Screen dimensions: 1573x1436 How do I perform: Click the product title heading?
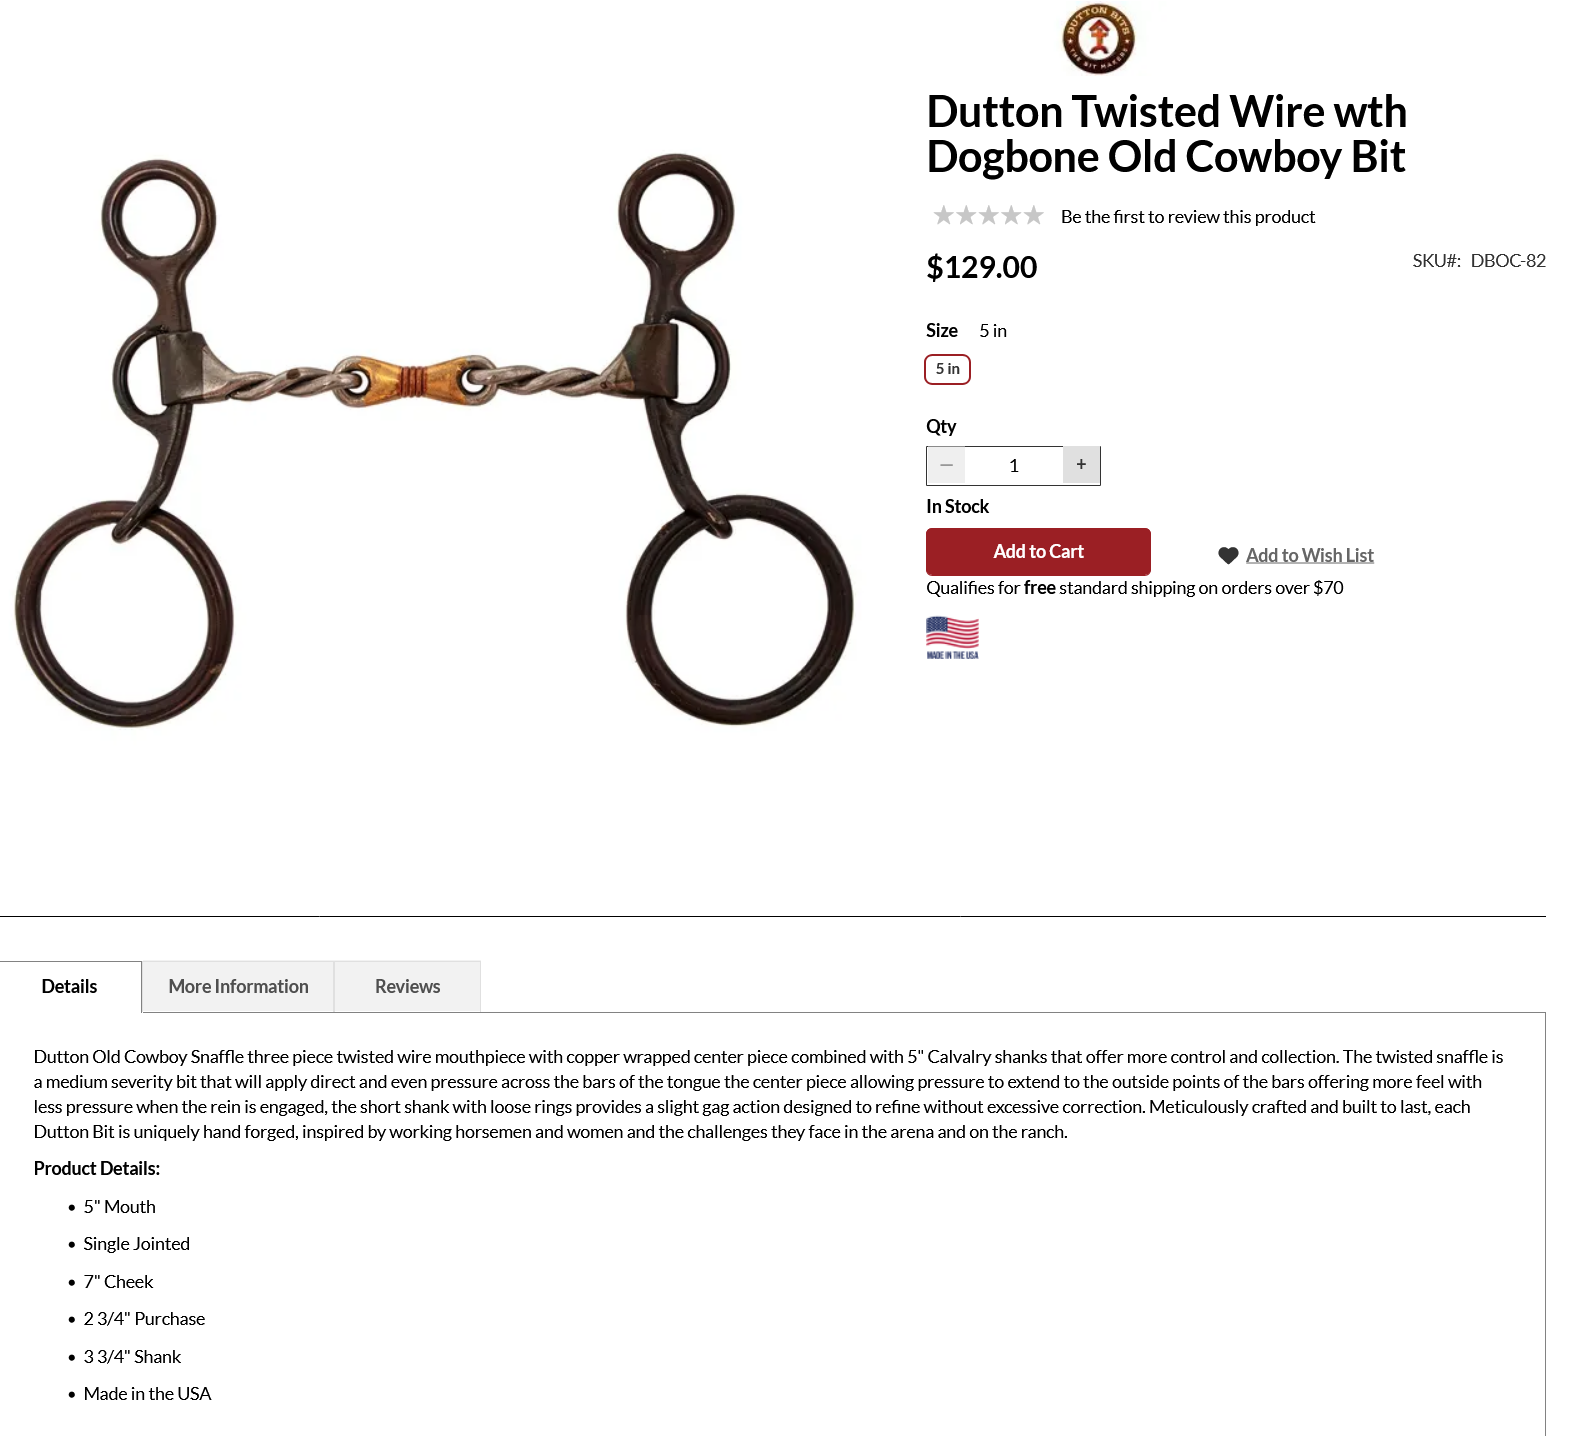(x=1166, y=134)
